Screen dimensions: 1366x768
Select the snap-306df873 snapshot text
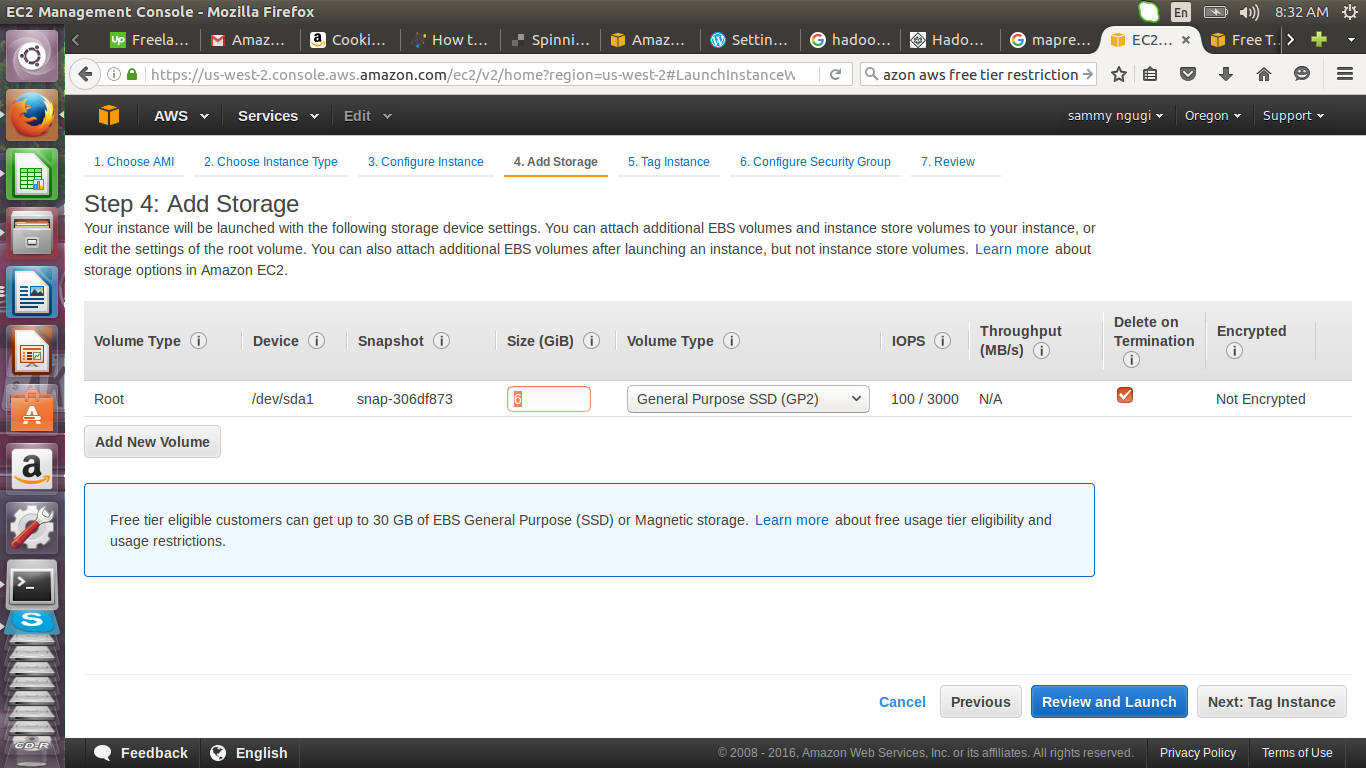pyautogui.click(x=405, y=399)
